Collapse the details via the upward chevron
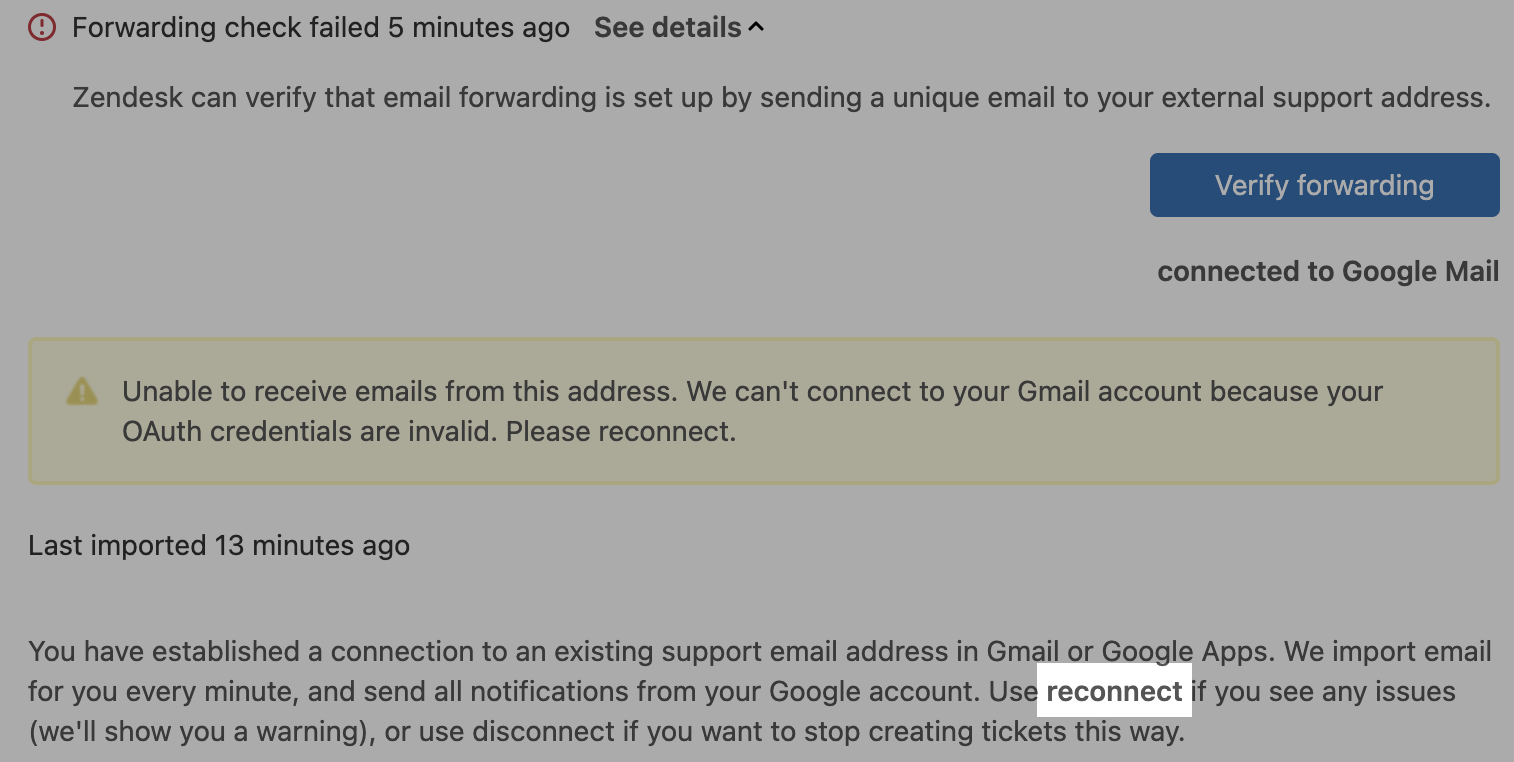 (x=756, y=26)
